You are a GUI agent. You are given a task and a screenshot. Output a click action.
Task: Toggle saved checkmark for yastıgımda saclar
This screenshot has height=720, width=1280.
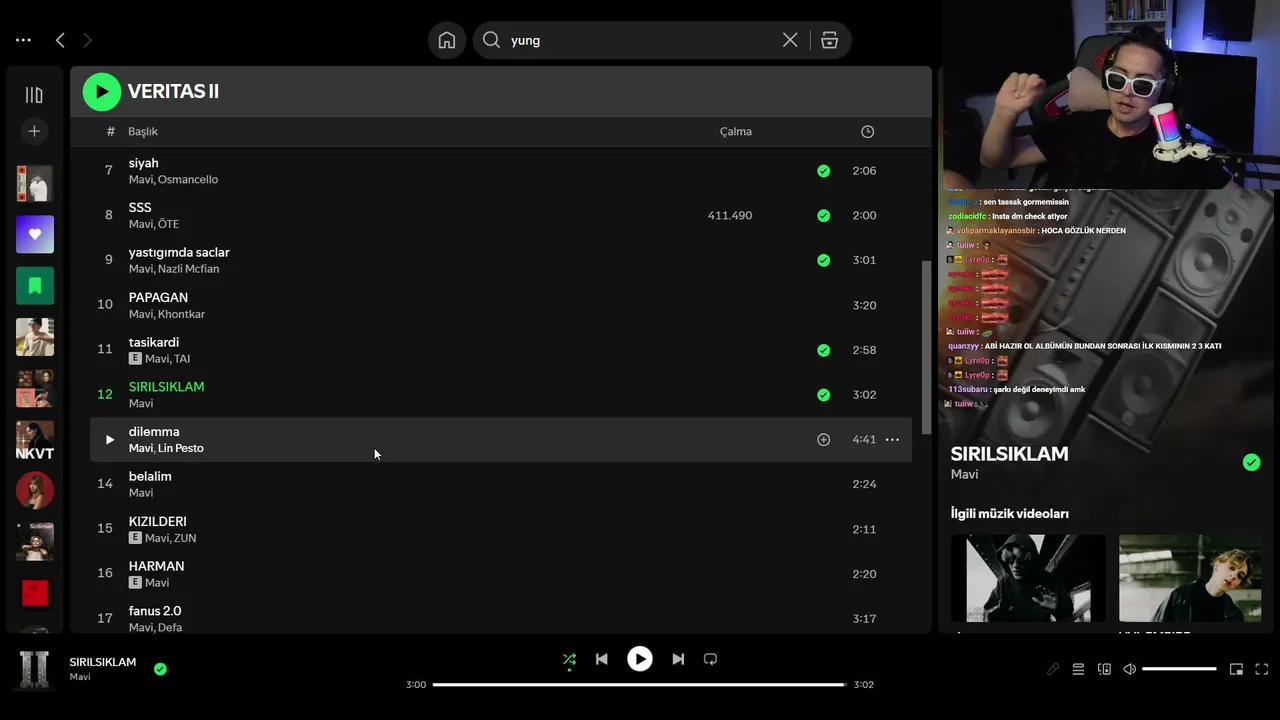823,260
